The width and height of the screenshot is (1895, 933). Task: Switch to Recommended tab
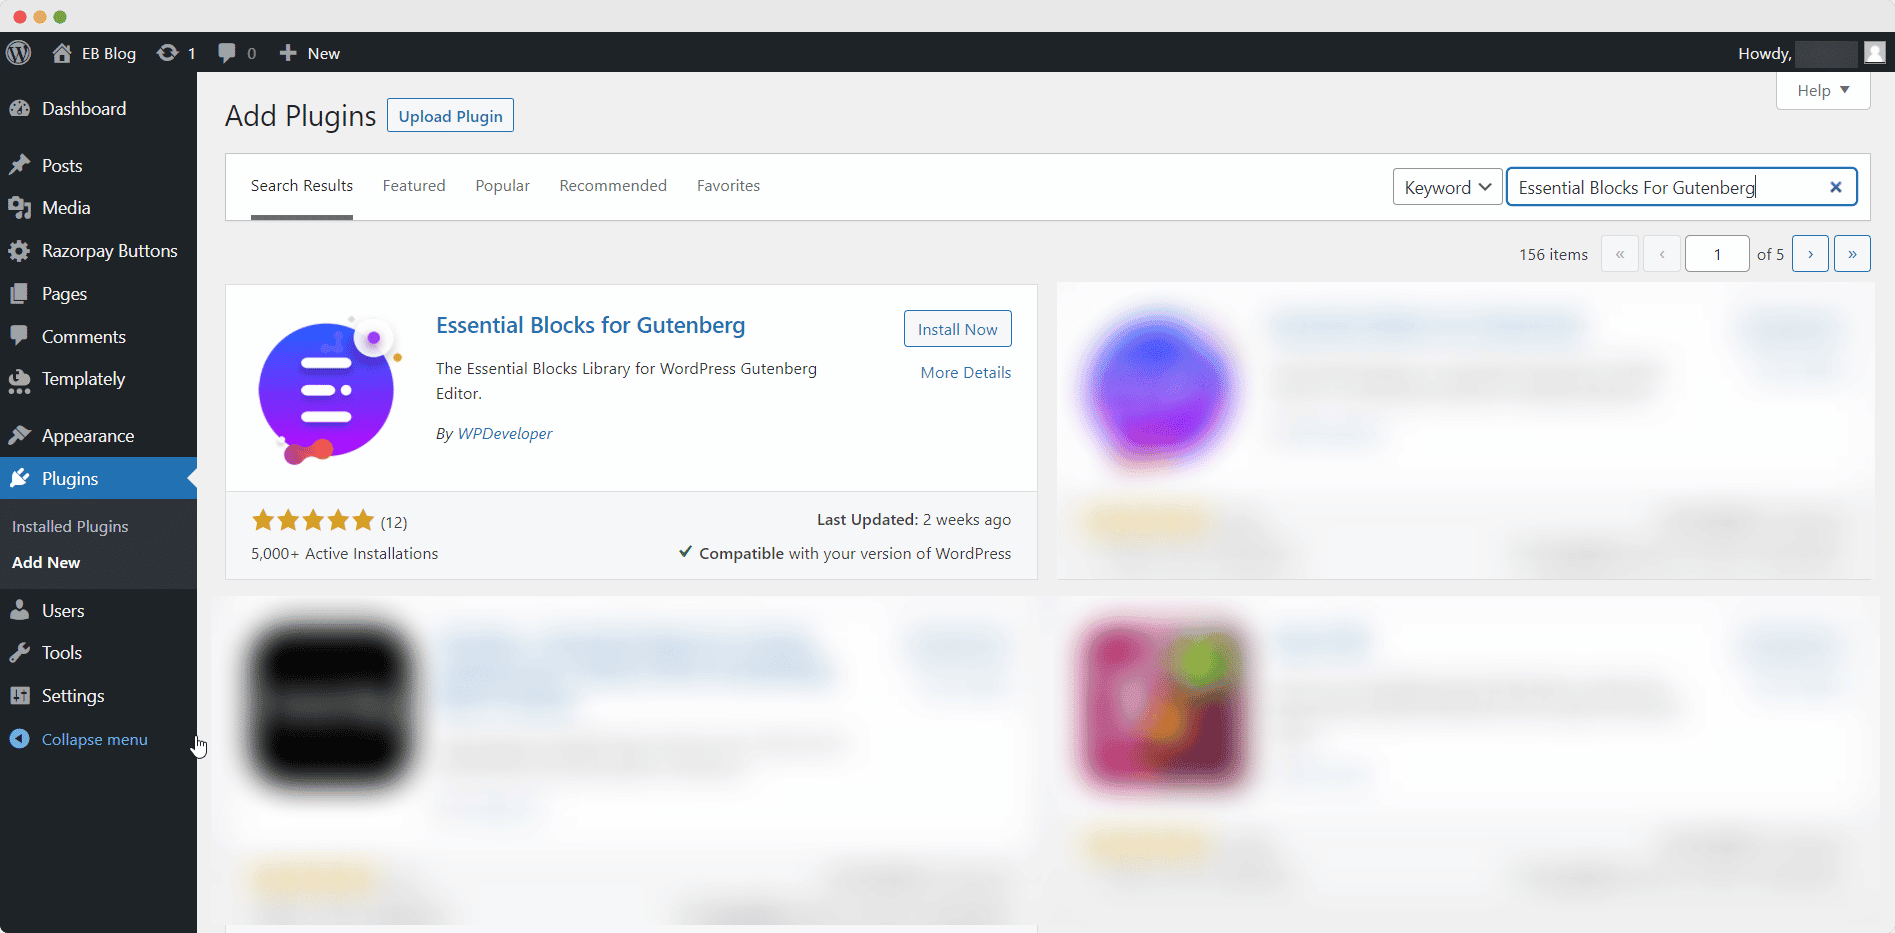613,186
